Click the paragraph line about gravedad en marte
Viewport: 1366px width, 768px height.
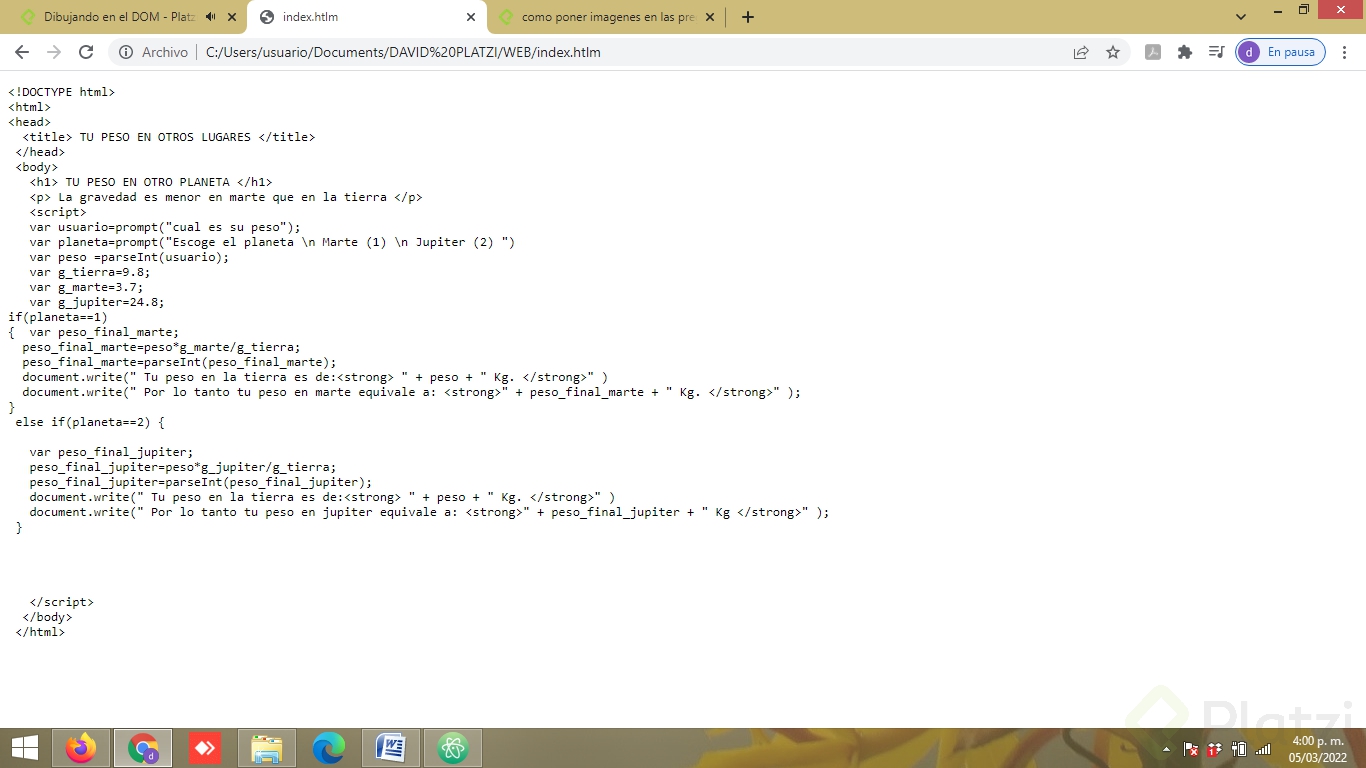point(226,197)
